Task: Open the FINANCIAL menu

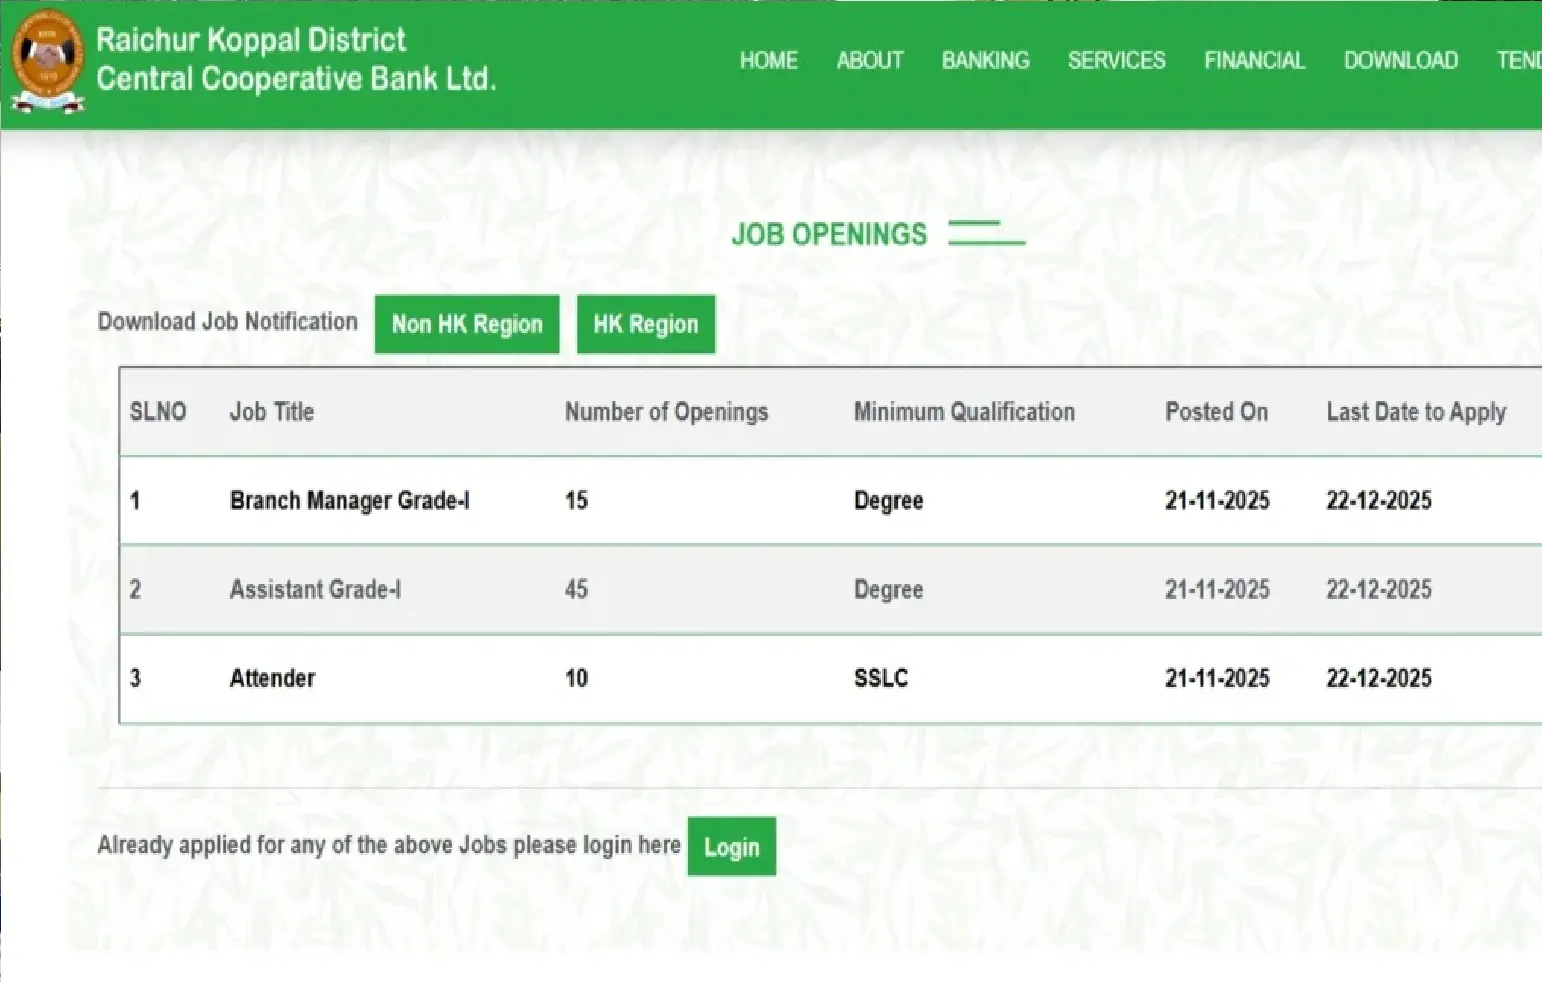Action: pos(1254,61)
